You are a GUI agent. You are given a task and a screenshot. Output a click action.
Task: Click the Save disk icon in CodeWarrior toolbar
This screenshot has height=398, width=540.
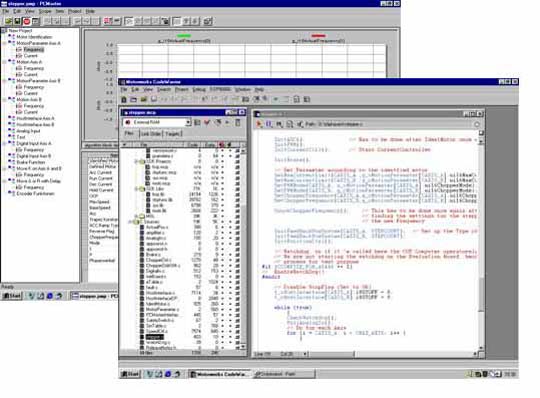(x=154, y=100)
